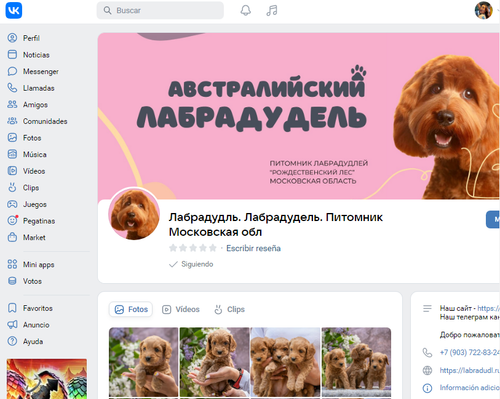Open Perfil from the sidebar menu
500x399 pixels.
click(31, 38)
